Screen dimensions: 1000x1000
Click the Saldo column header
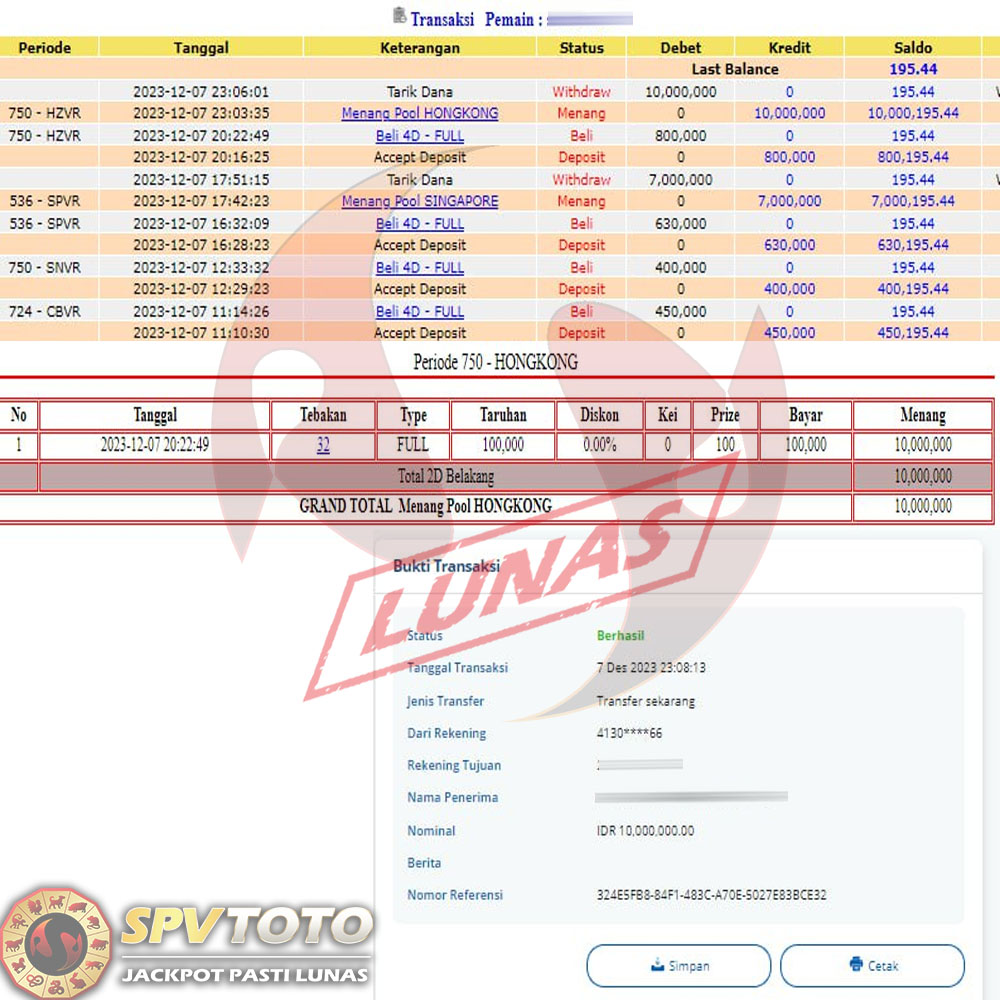[912, 47]
